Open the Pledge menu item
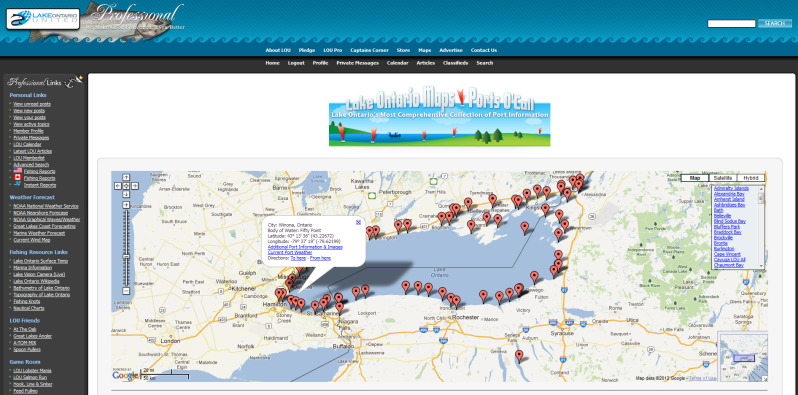This screenshot has height=395, width=798. pyautogui.click(x=307, y=50)
